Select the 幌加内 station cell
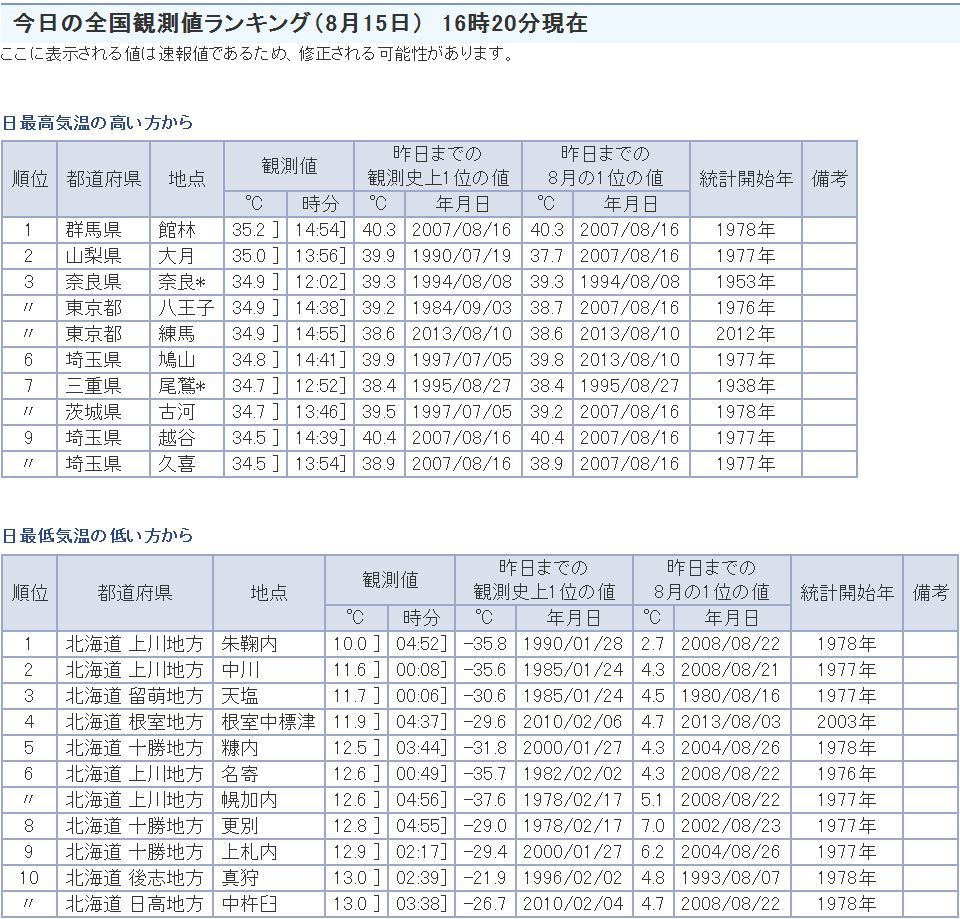 [x=250, y=800]
